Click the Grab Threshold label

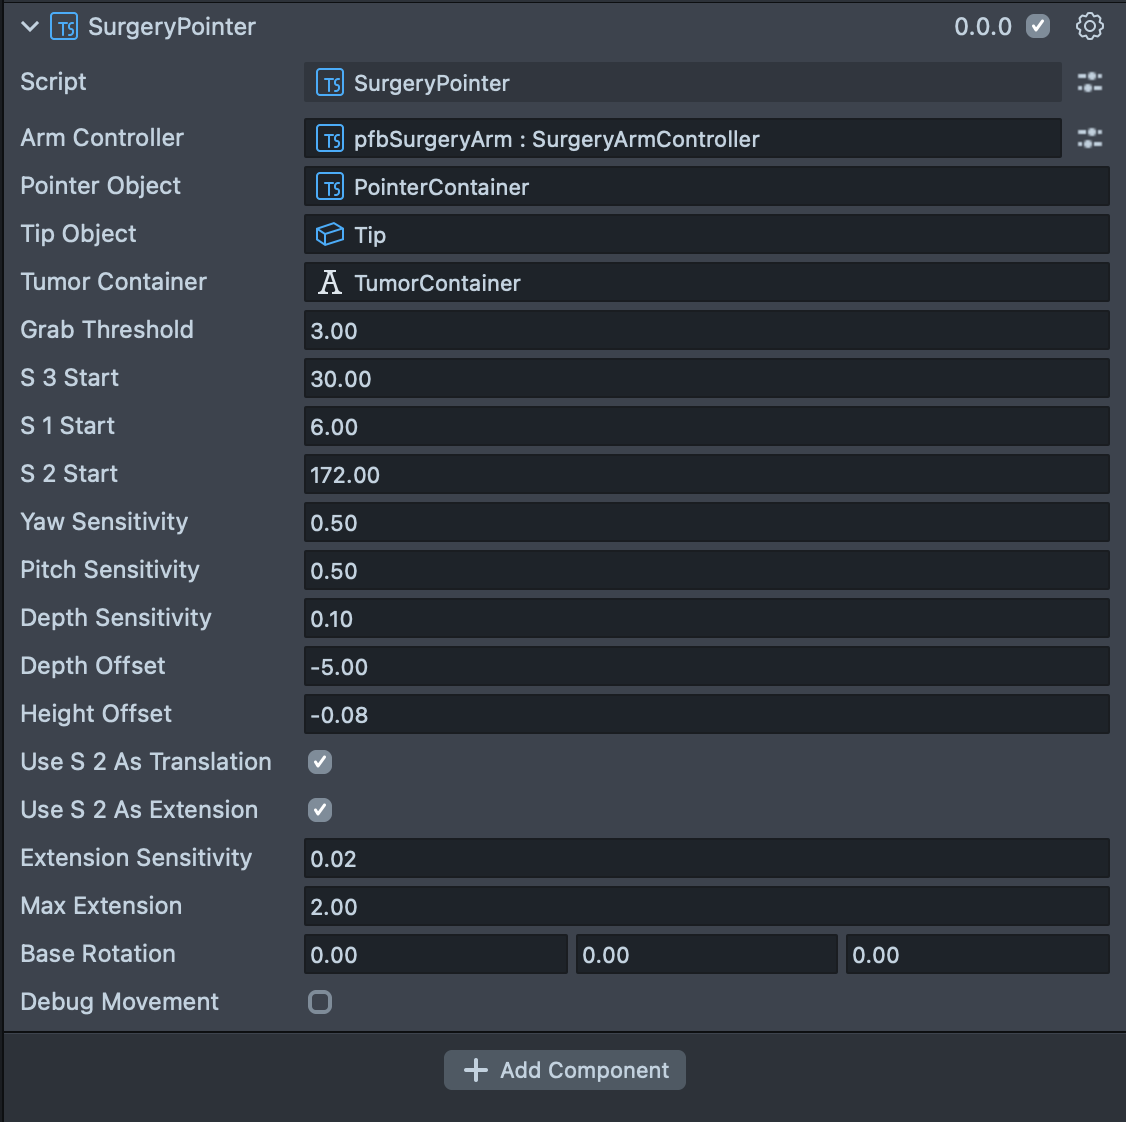(107, 329)
